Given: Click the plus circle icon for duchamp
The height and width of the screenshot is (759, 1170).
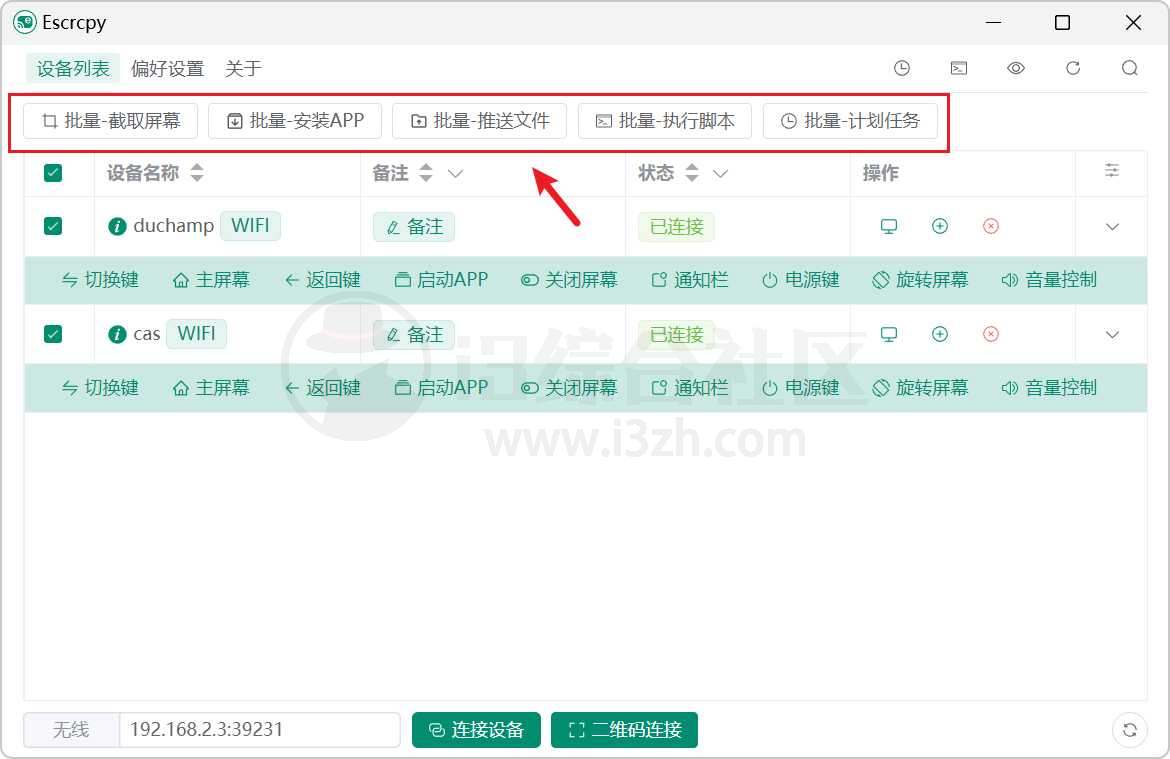Looking at the screenshot, I should click(x=940, y=225).
